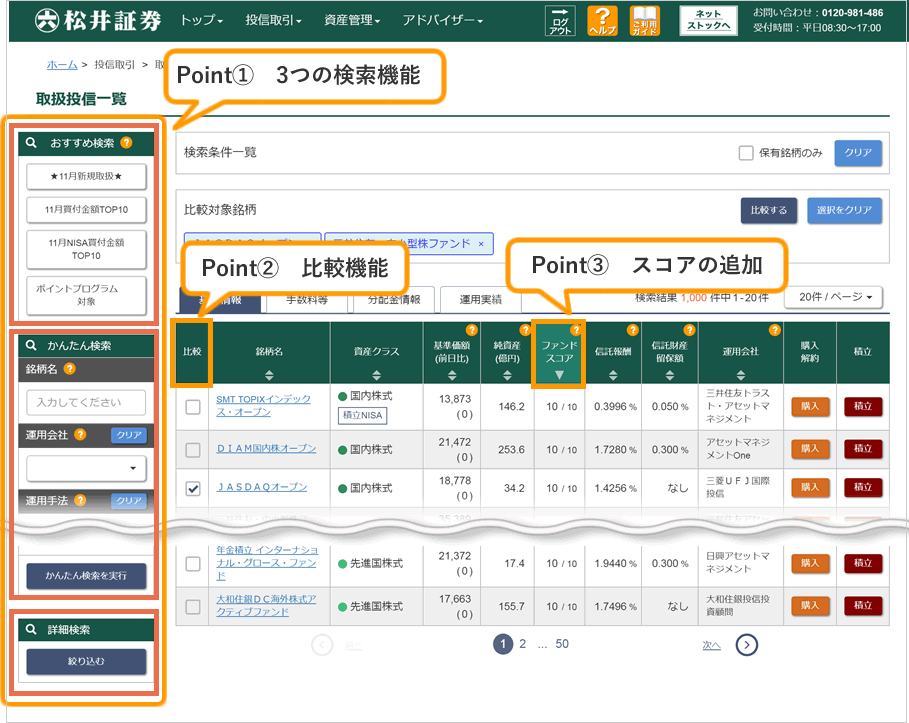Open the 資産管理 dropdown menu

pos(352,20)
